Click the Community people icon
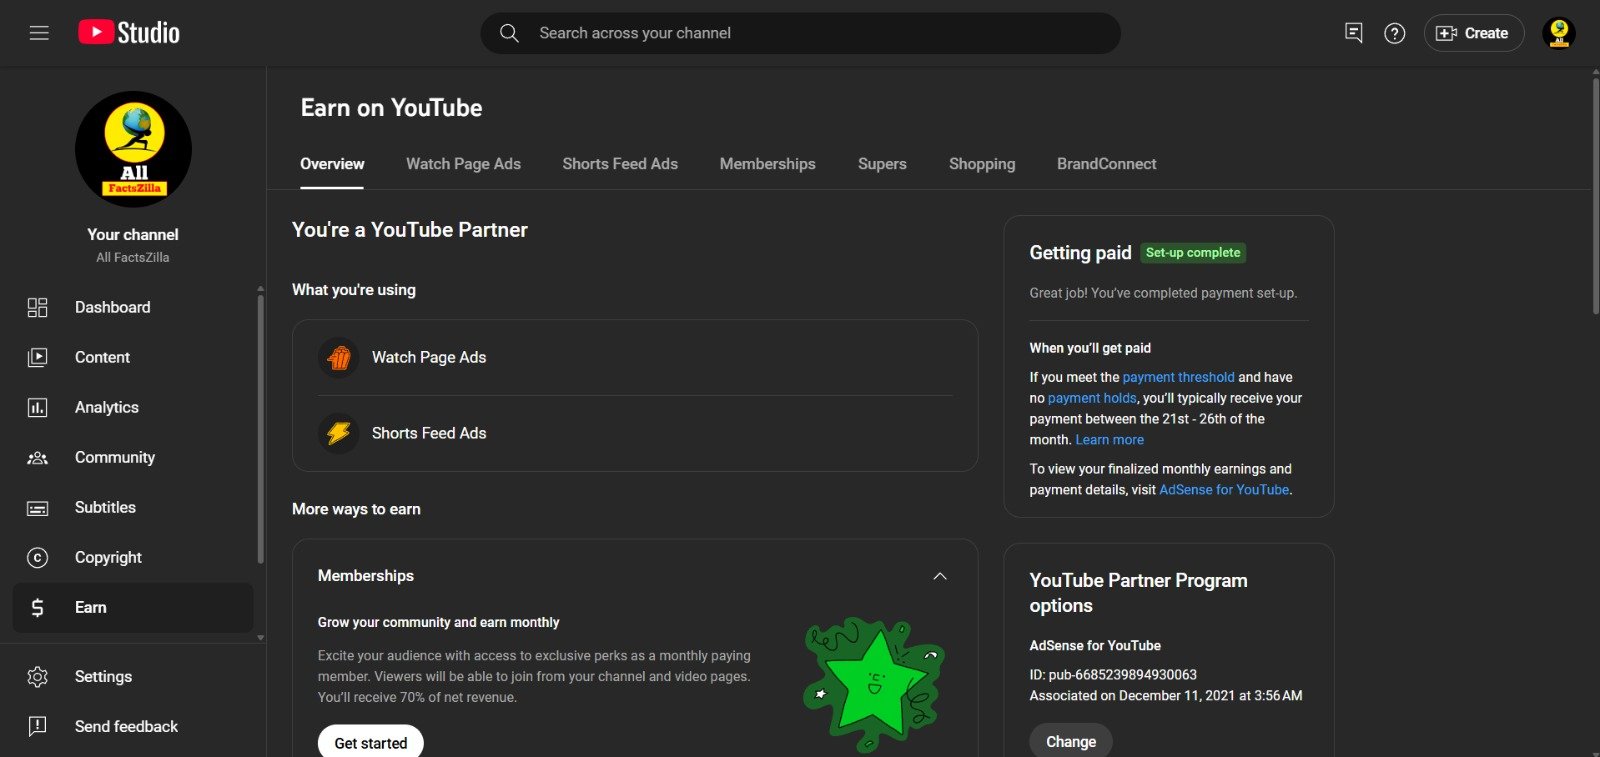Viewport: 1600px width, 757px height. [37, 457]
